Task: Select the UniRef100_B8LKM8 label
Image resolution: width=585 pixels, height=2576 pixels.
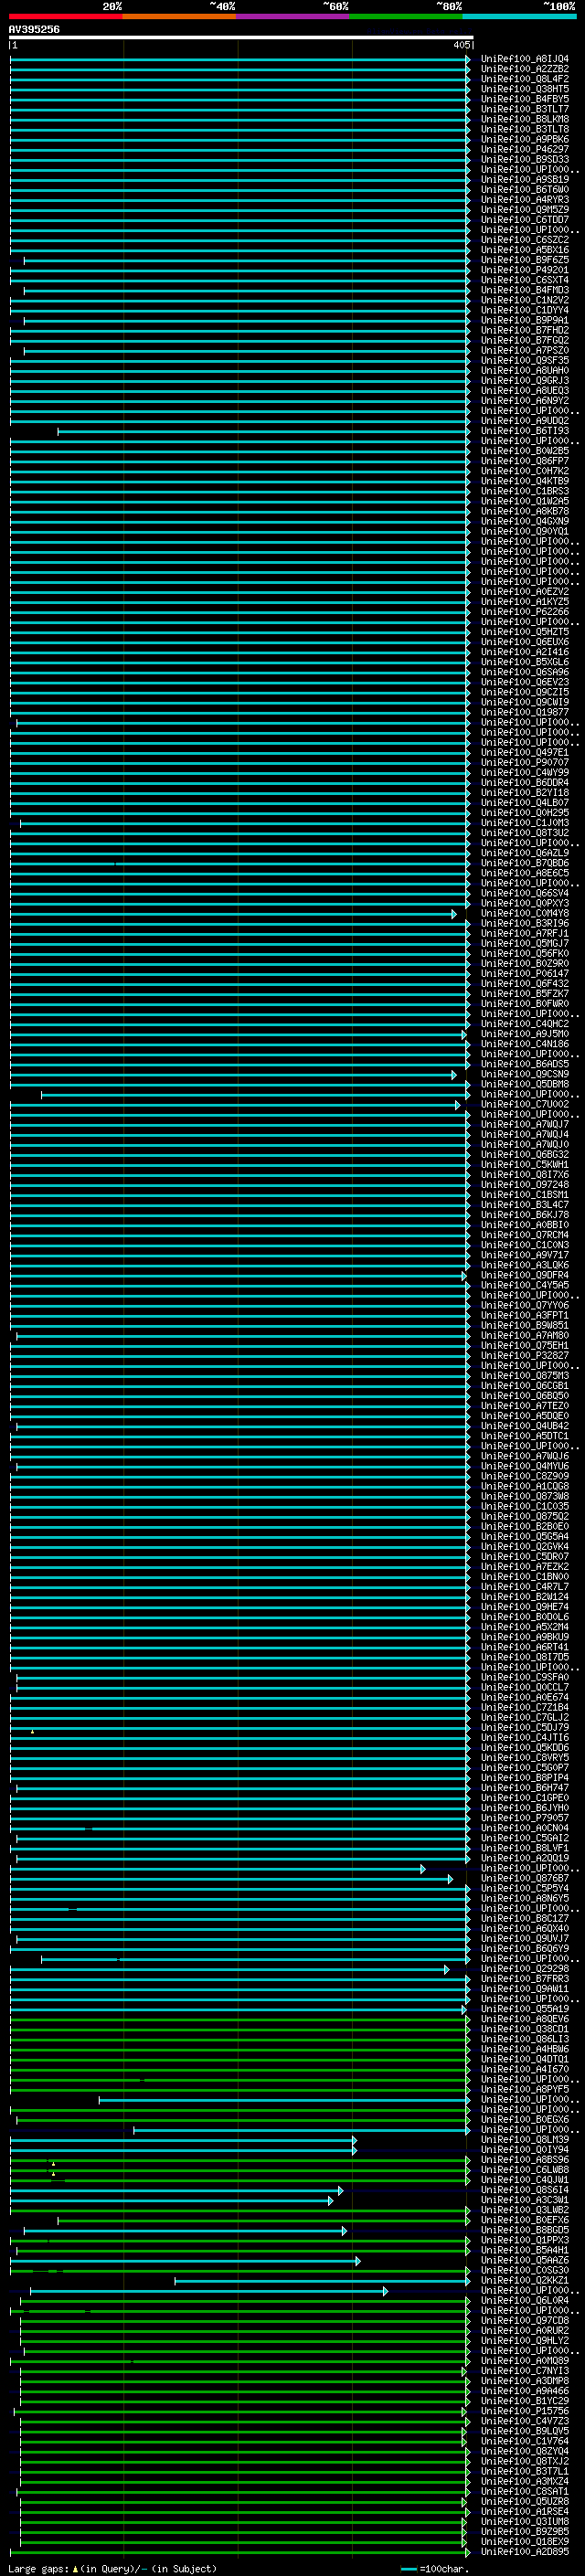Action: tap(525, 119)
